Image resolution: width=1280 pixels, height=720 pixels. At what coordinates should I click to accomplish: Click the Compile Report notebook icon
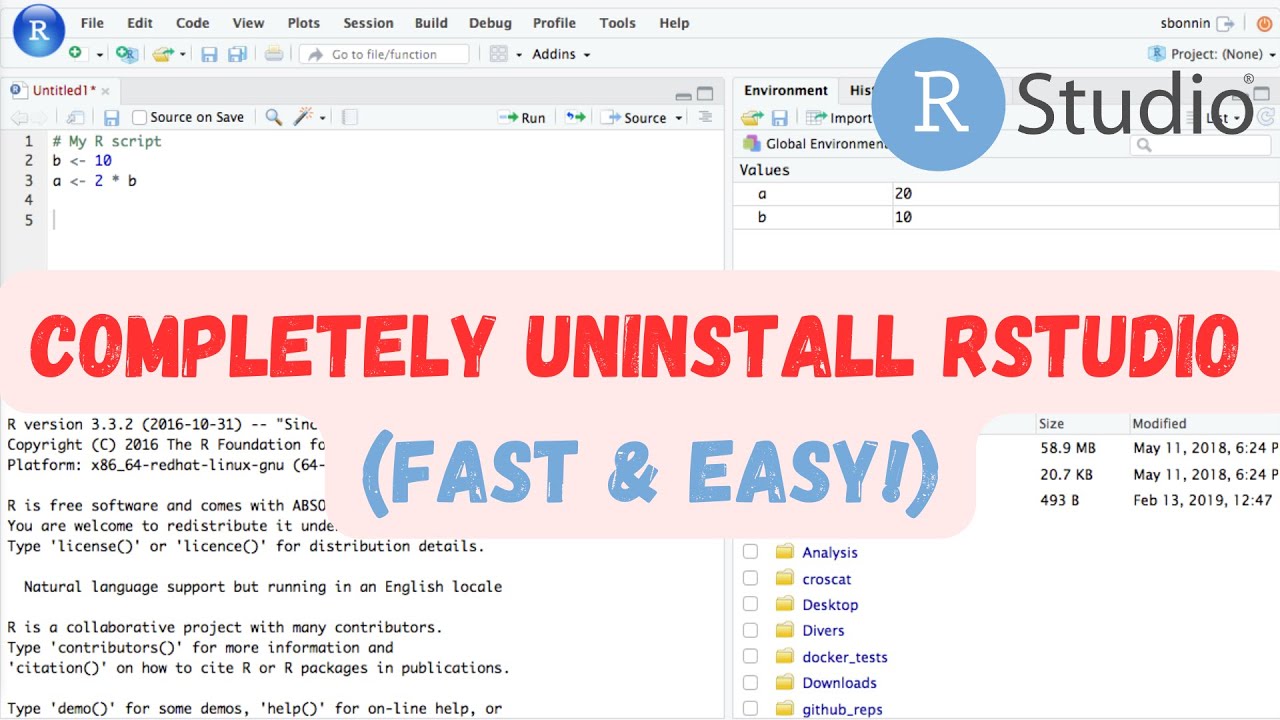[x=350, y=117]
